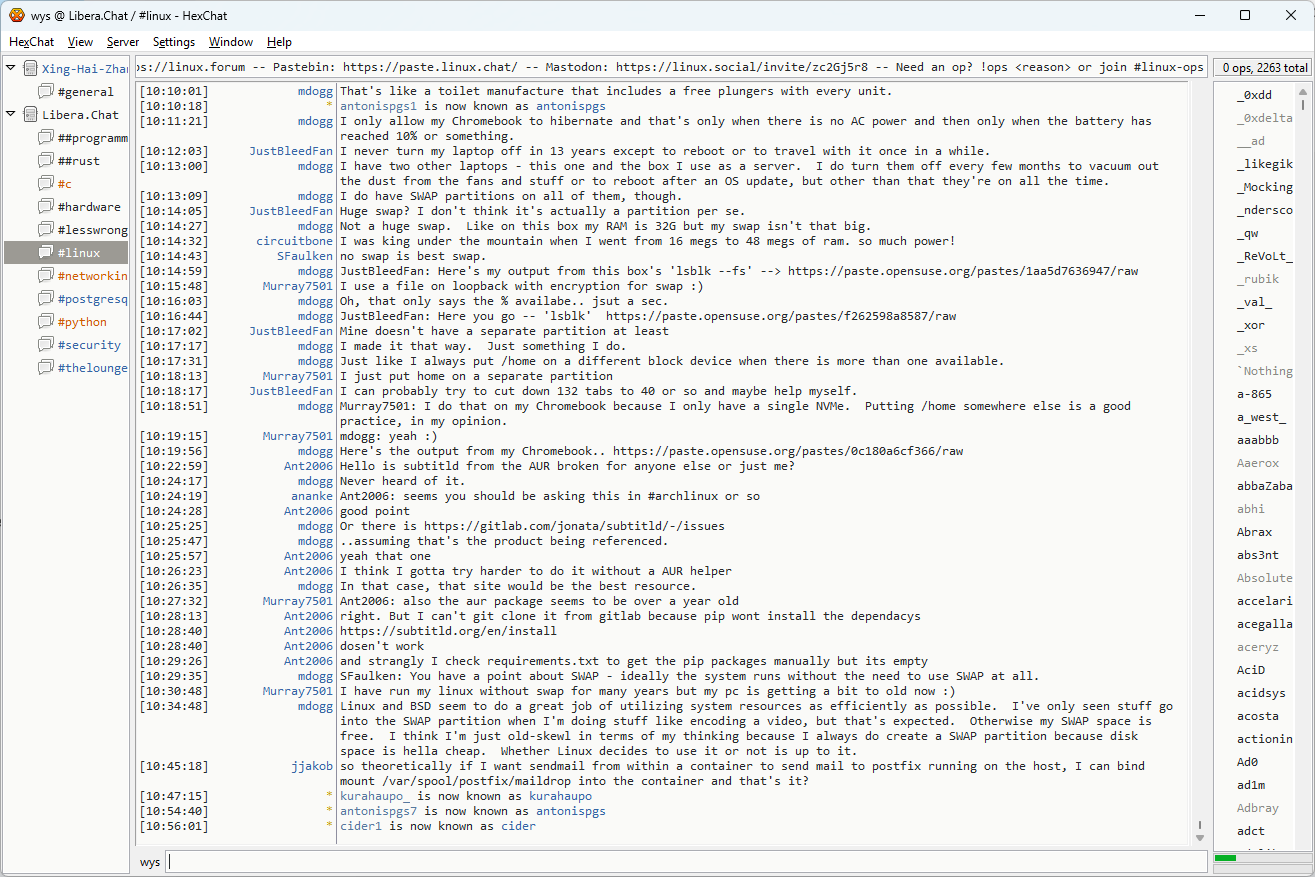Click the wys nickname button
This screenshot has height=877, width=1315.
point(150,862)
